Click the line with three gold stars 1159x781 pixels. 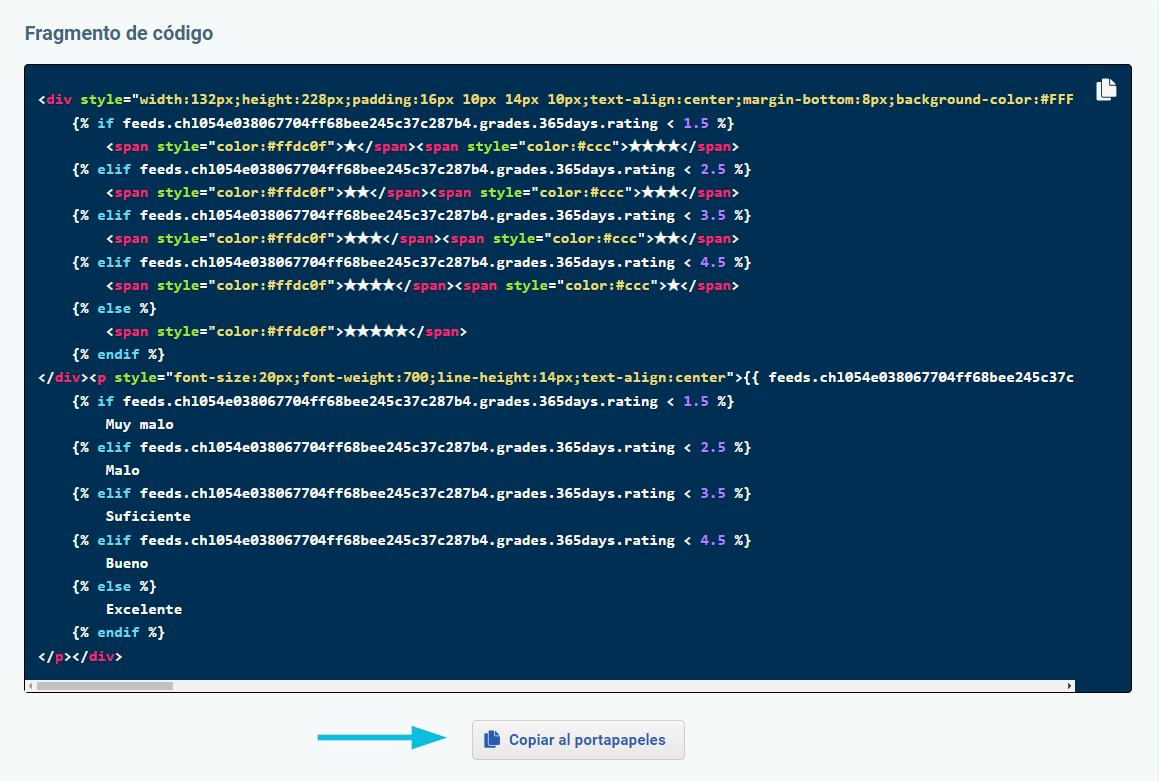pos(422,238)
